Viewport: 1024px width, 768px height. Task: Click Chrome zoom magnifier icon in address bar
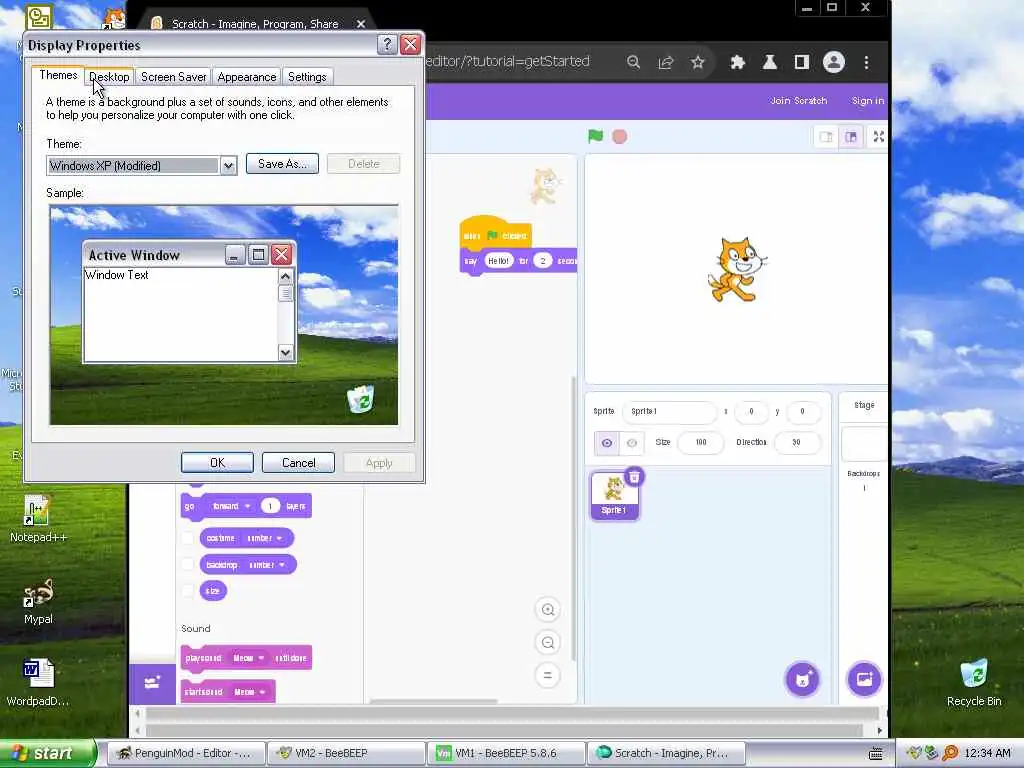click(x=633, y=62)
